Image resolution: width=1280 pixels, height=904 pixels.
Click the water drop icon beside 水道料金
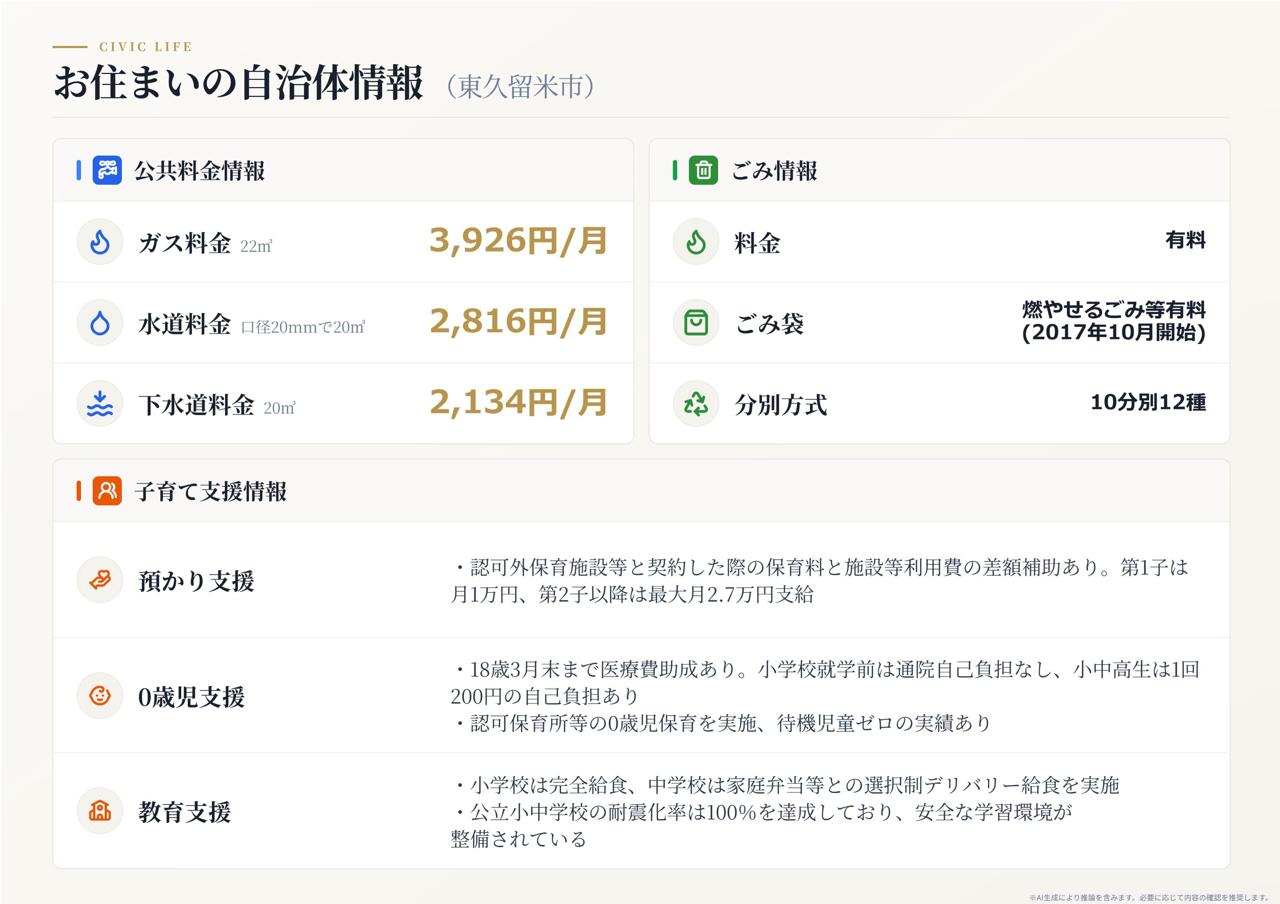tap(100, 323)
